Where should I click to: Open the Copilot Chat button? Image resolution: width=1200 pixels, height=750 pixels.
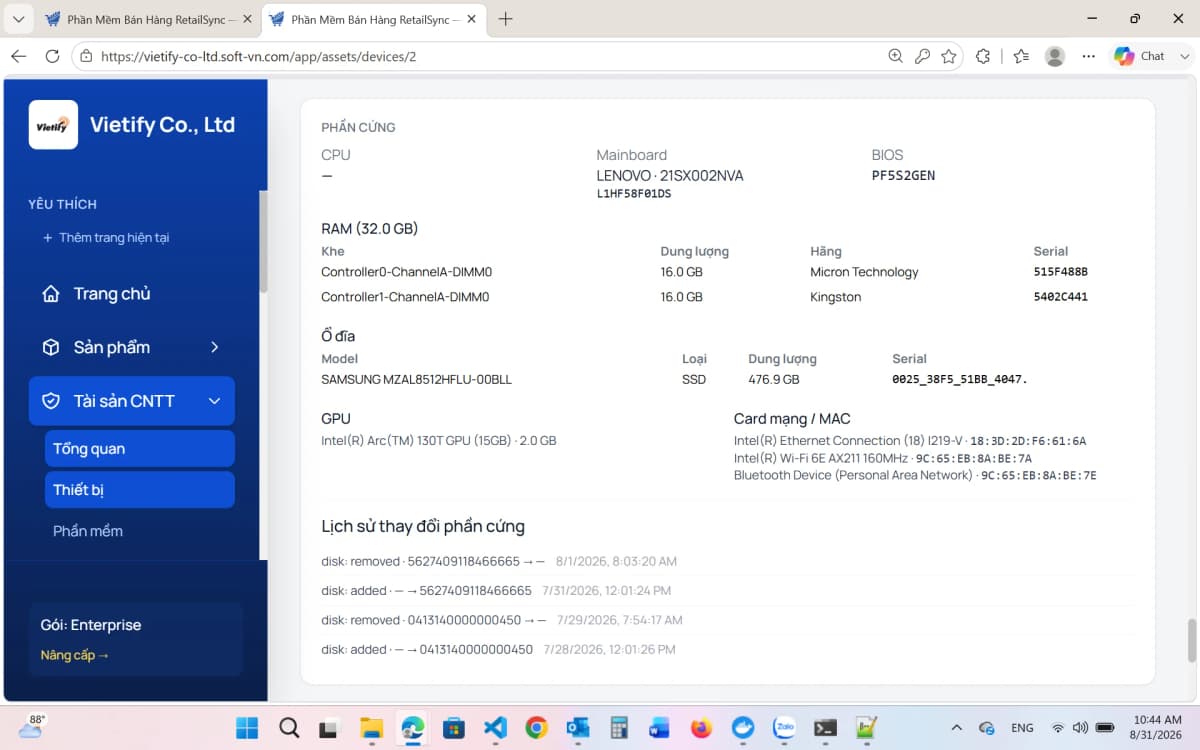click(x=1140, y=56)
